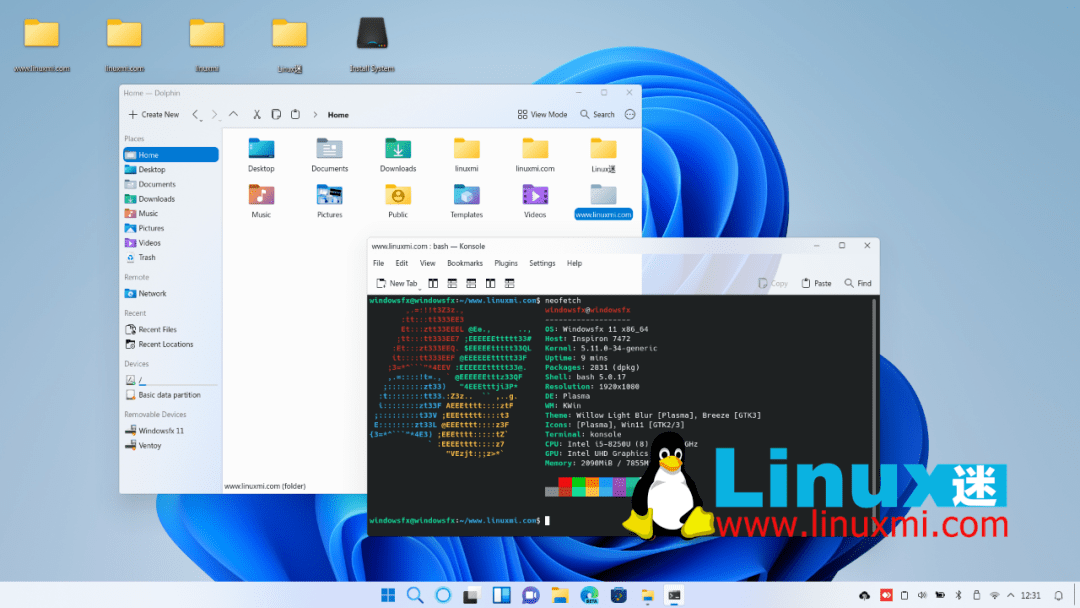Image resolution: width=1080 pixels, height=608 pixels.
Task: Select Downloads folder in Dolphin file view
Action: [x=398, y=155]
